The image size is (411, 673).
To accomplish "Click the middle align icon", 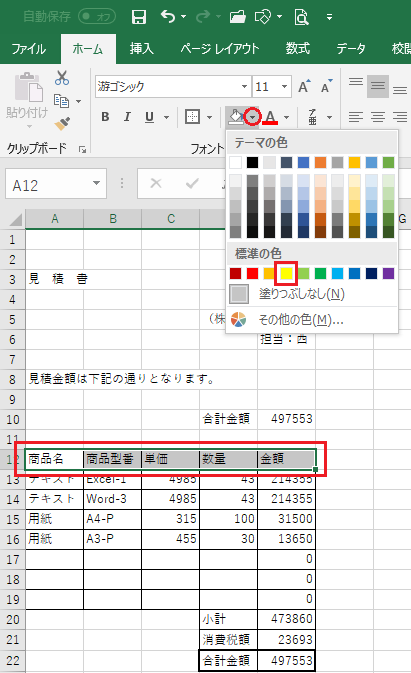I will 378,86.
